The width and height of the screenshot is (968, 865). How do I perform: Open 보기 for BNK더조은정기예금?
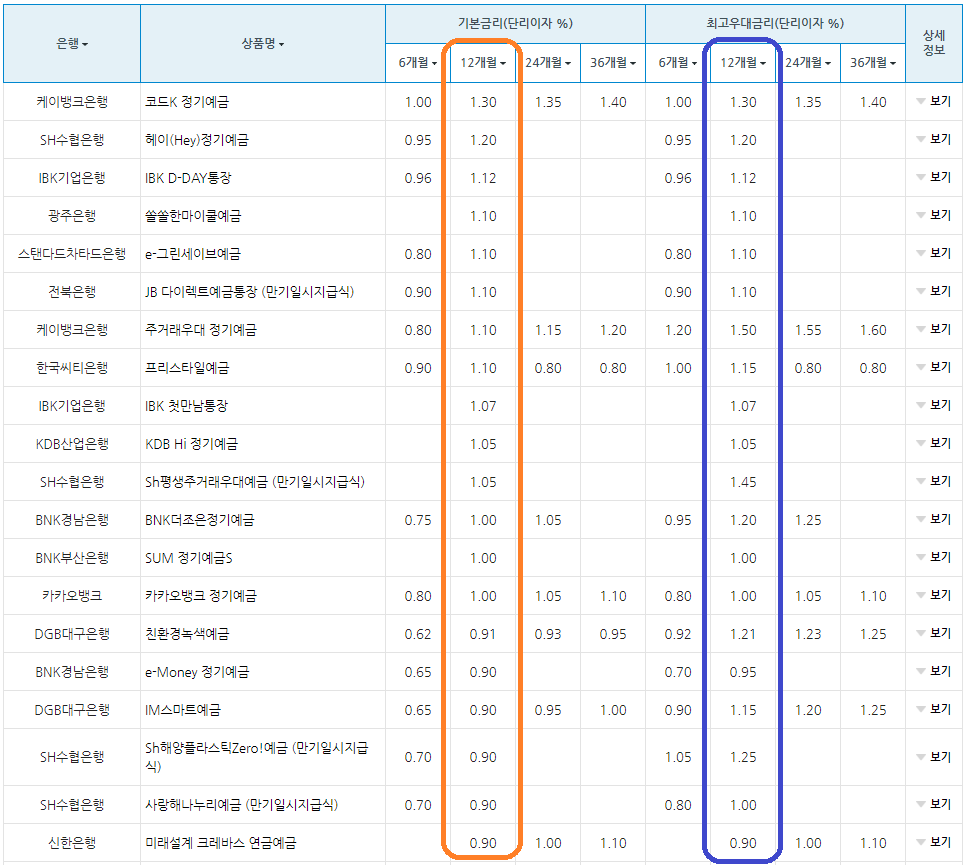[934, 519]
